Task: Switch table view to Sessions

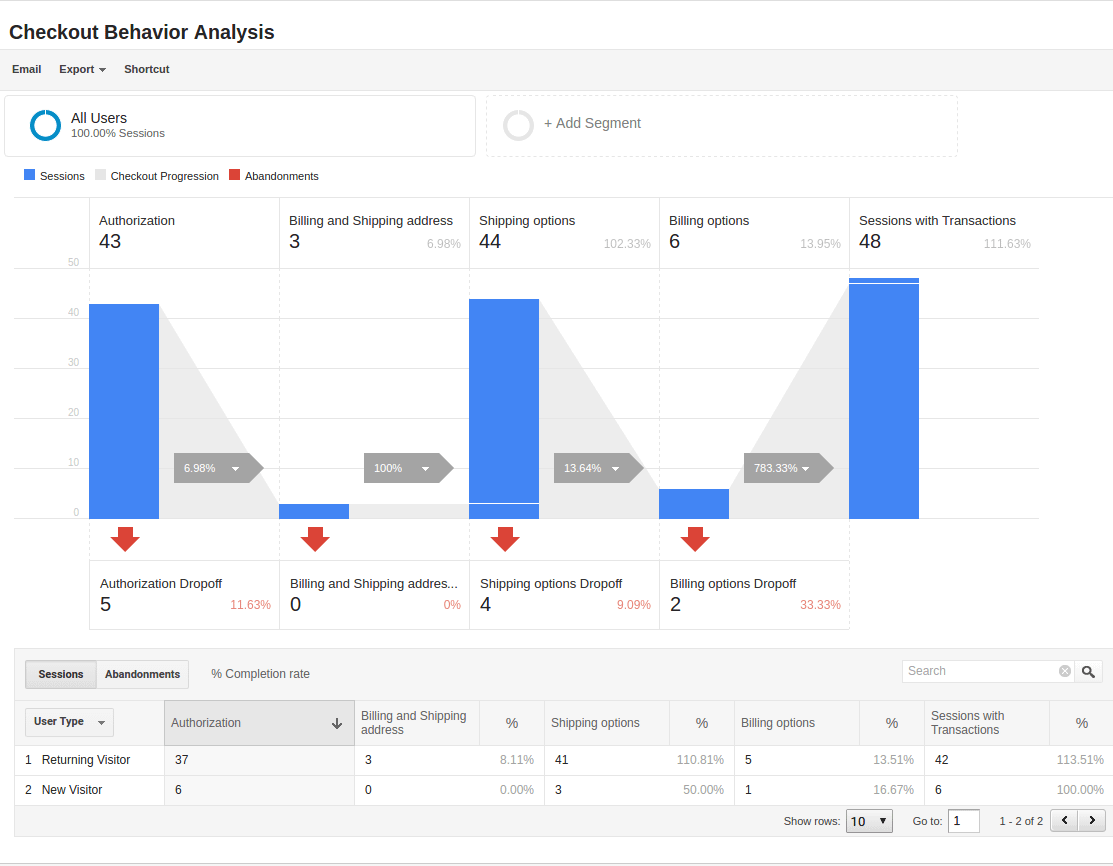Action: coord(61,675)
